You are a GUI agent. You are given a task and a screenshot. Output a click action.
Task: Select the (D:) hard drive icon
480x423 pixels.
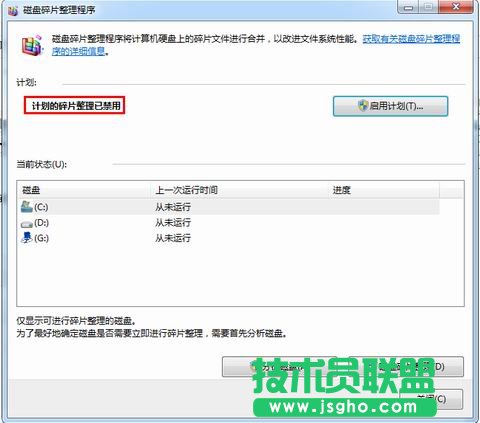point(27,224)
